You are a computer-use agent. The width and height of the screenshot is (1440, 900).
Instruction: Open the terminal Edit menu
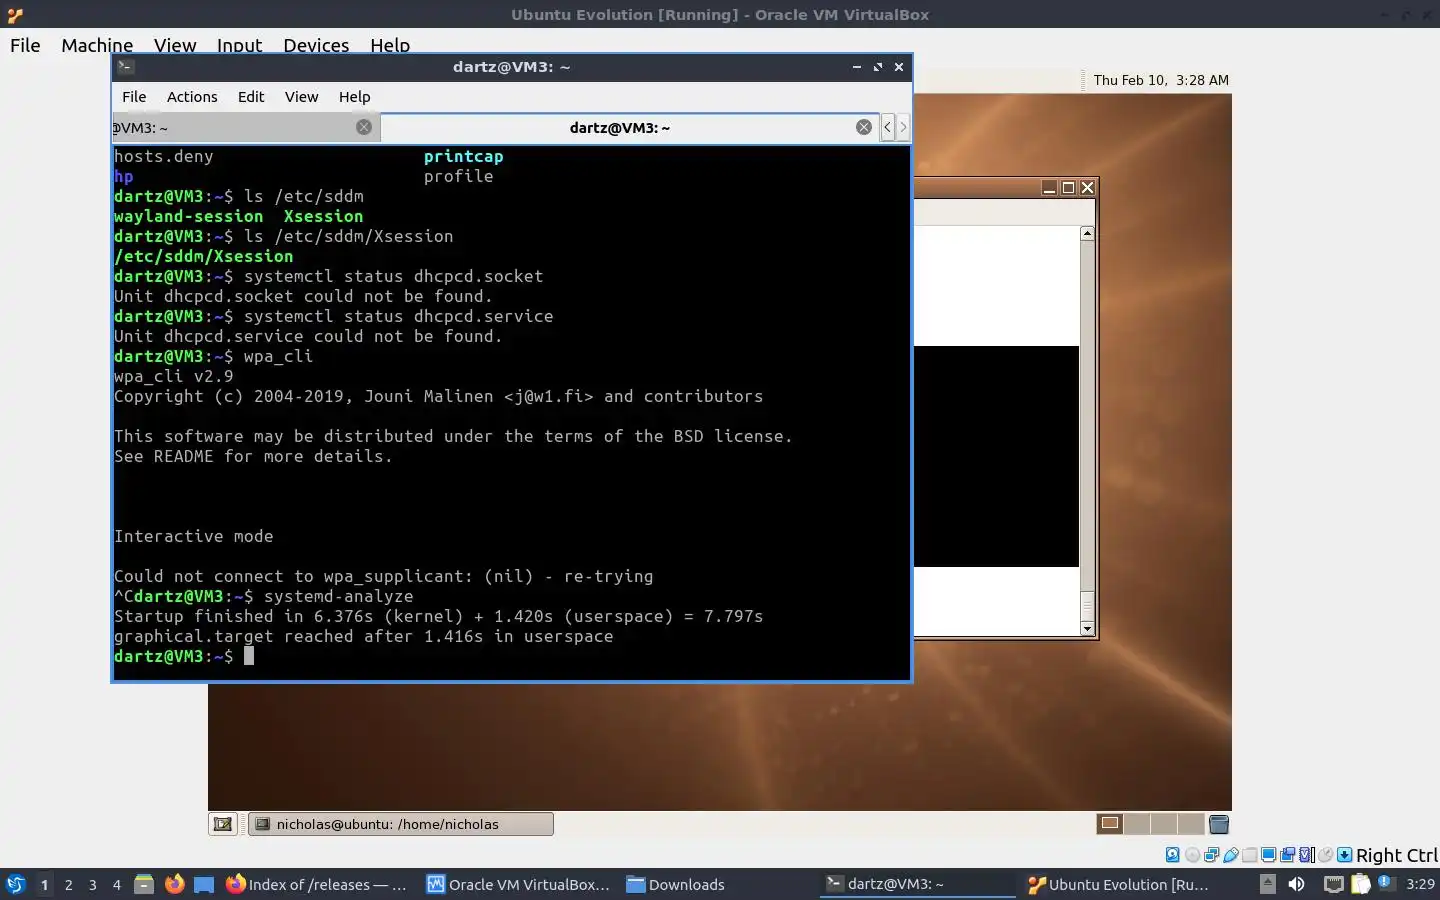click(251, 97)
